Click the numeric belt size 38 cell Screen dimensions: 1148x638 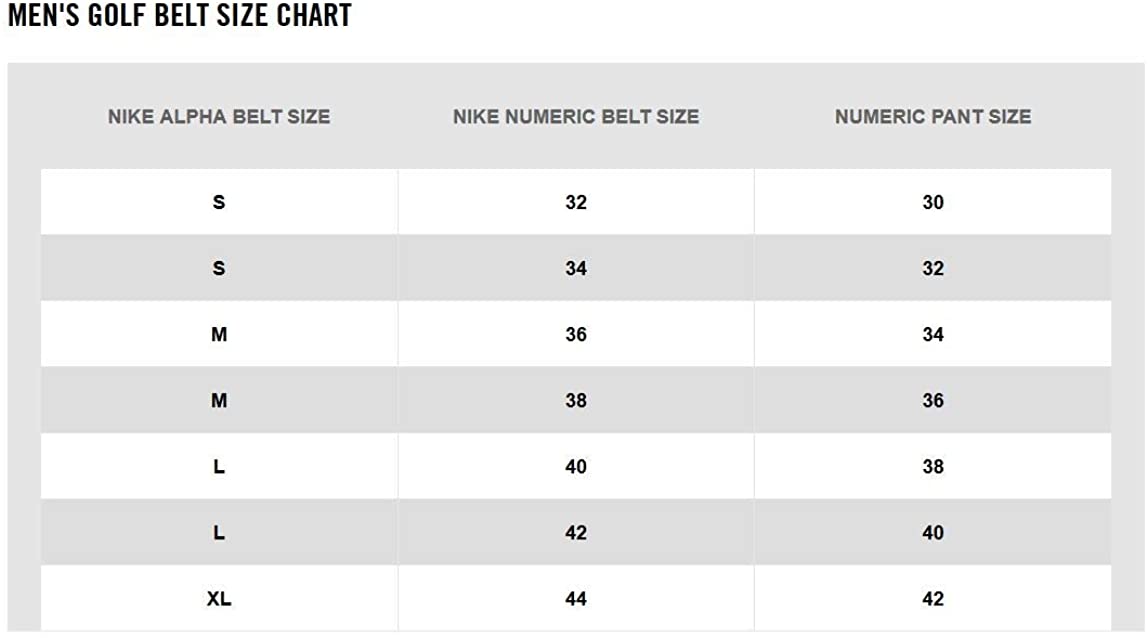click(x=576, y=400)
